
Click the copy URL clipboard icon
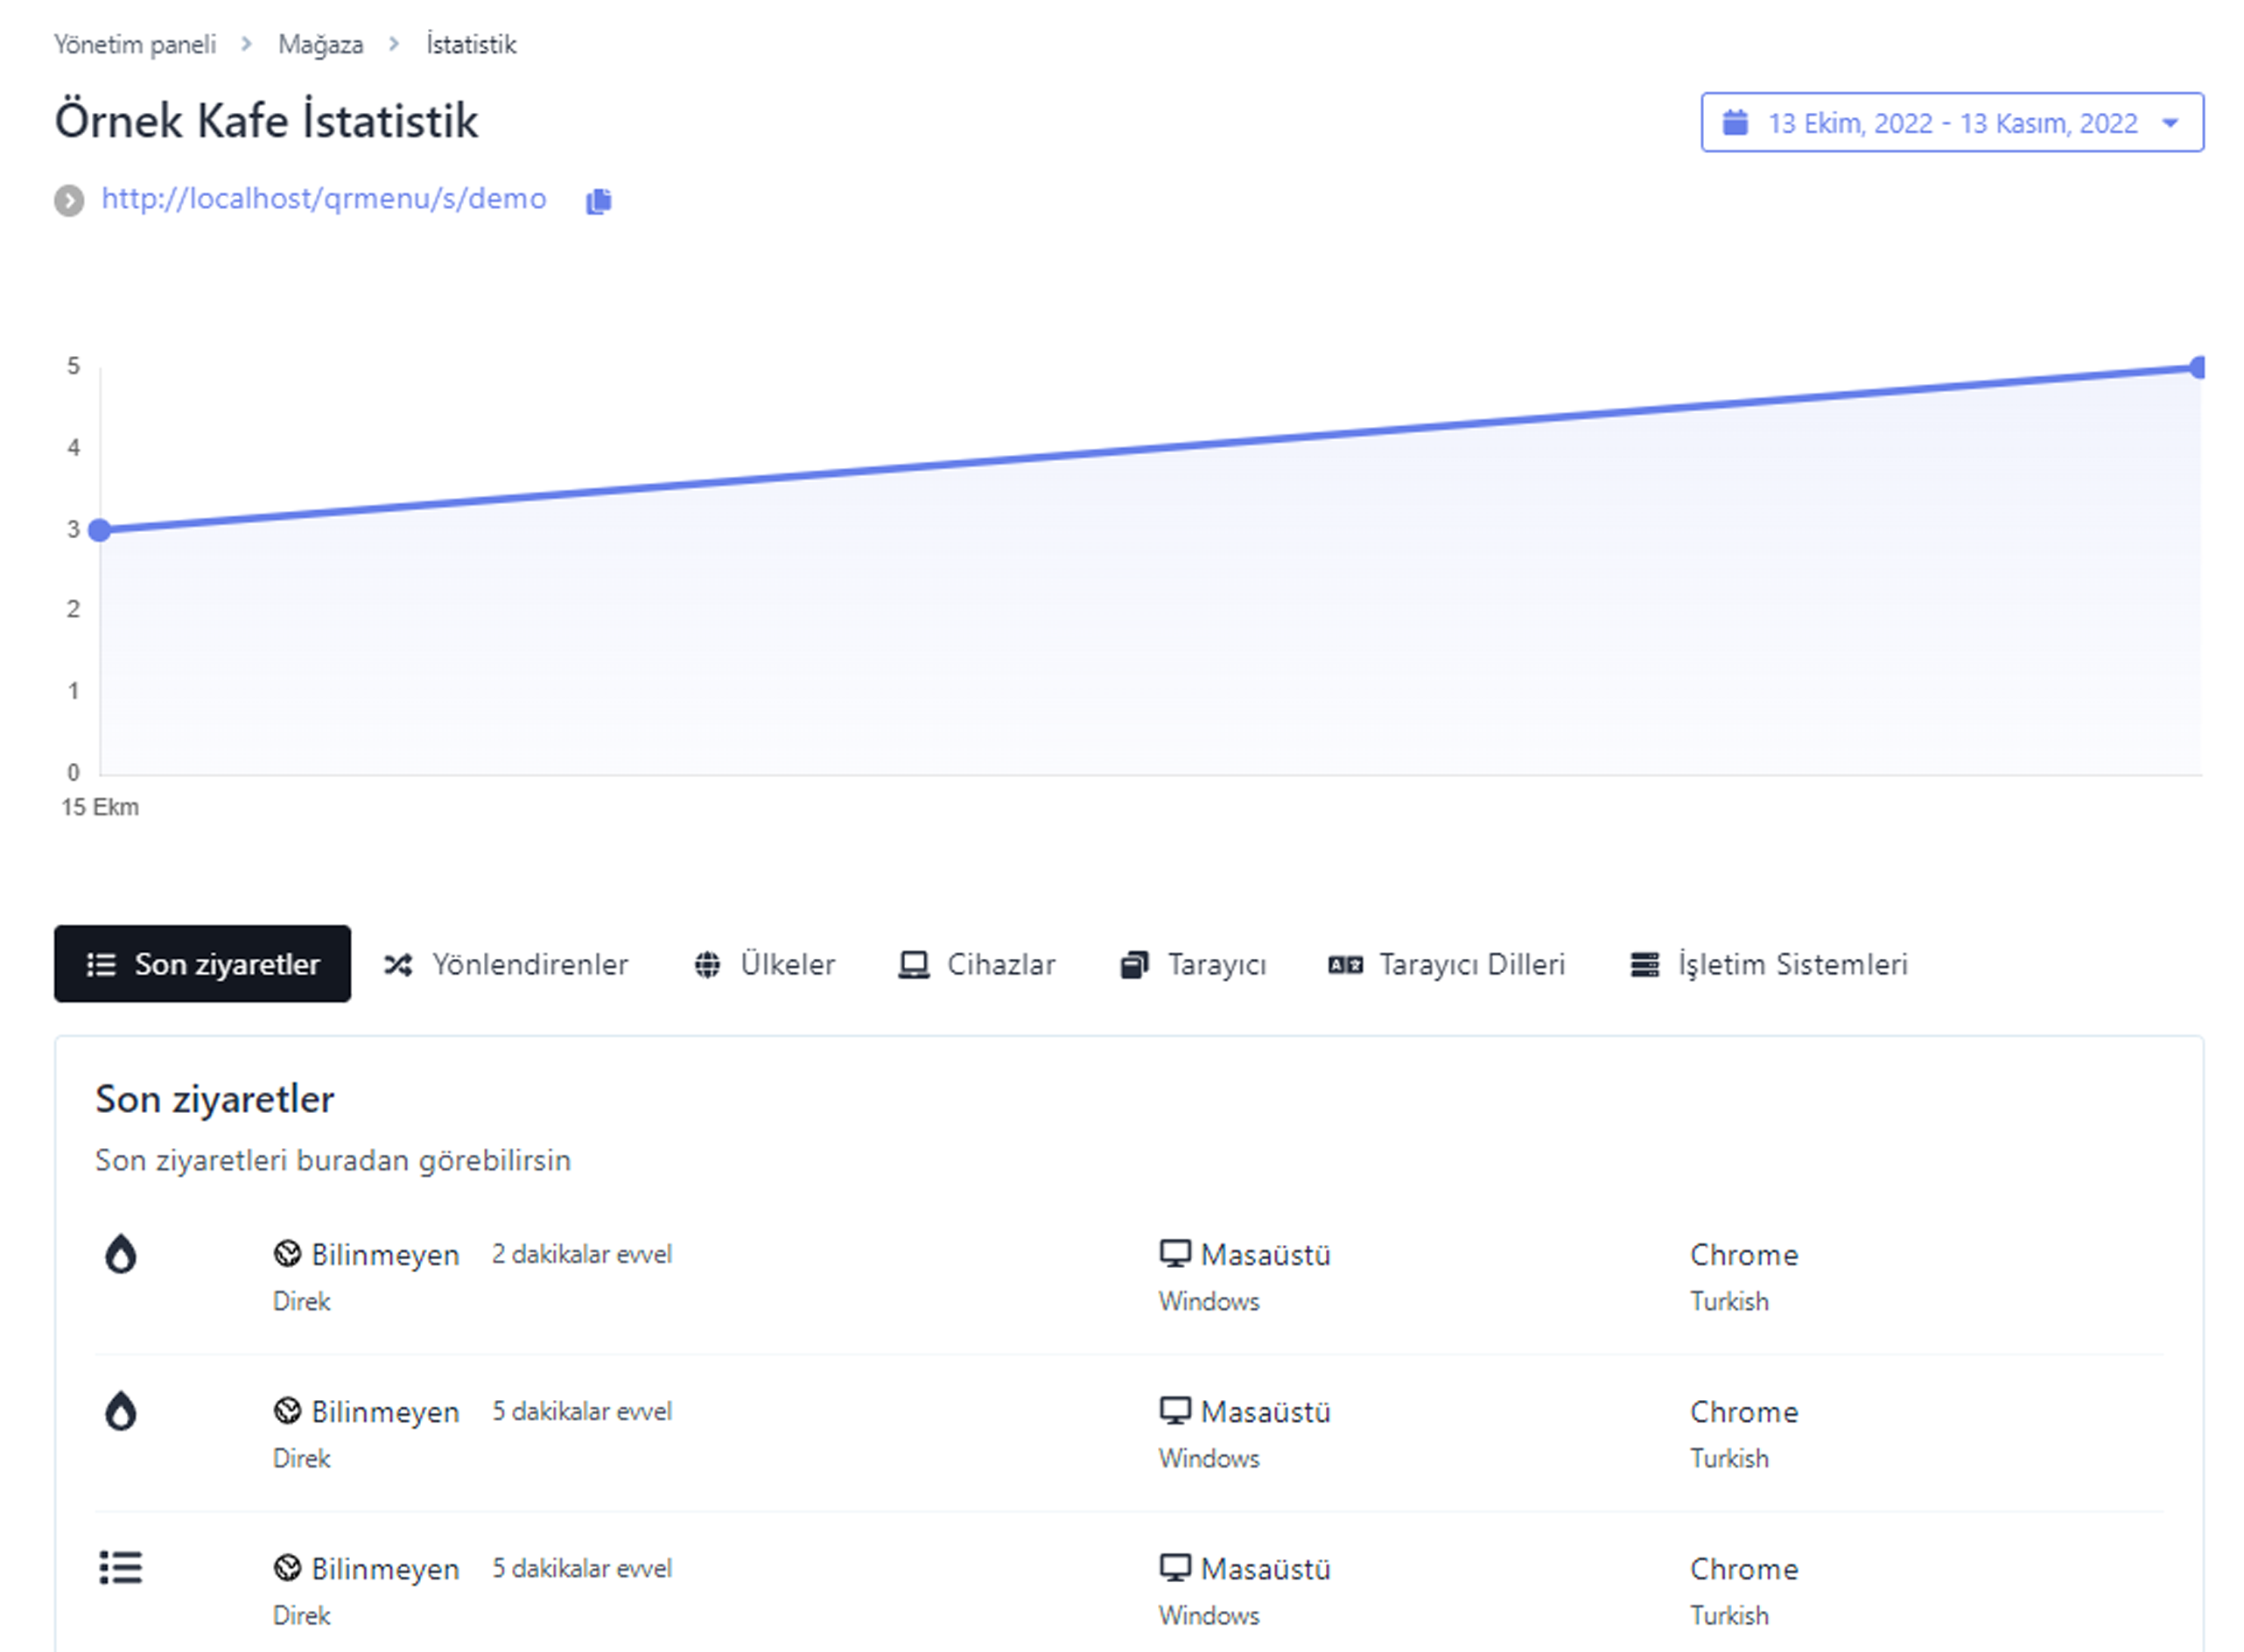pos(598,201)
